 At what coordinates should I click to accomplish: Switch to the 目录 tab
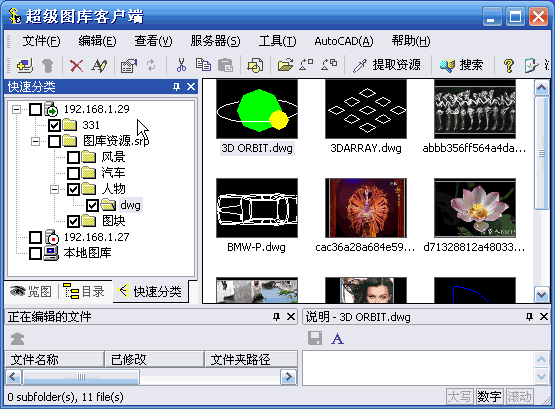pos(85,292)
